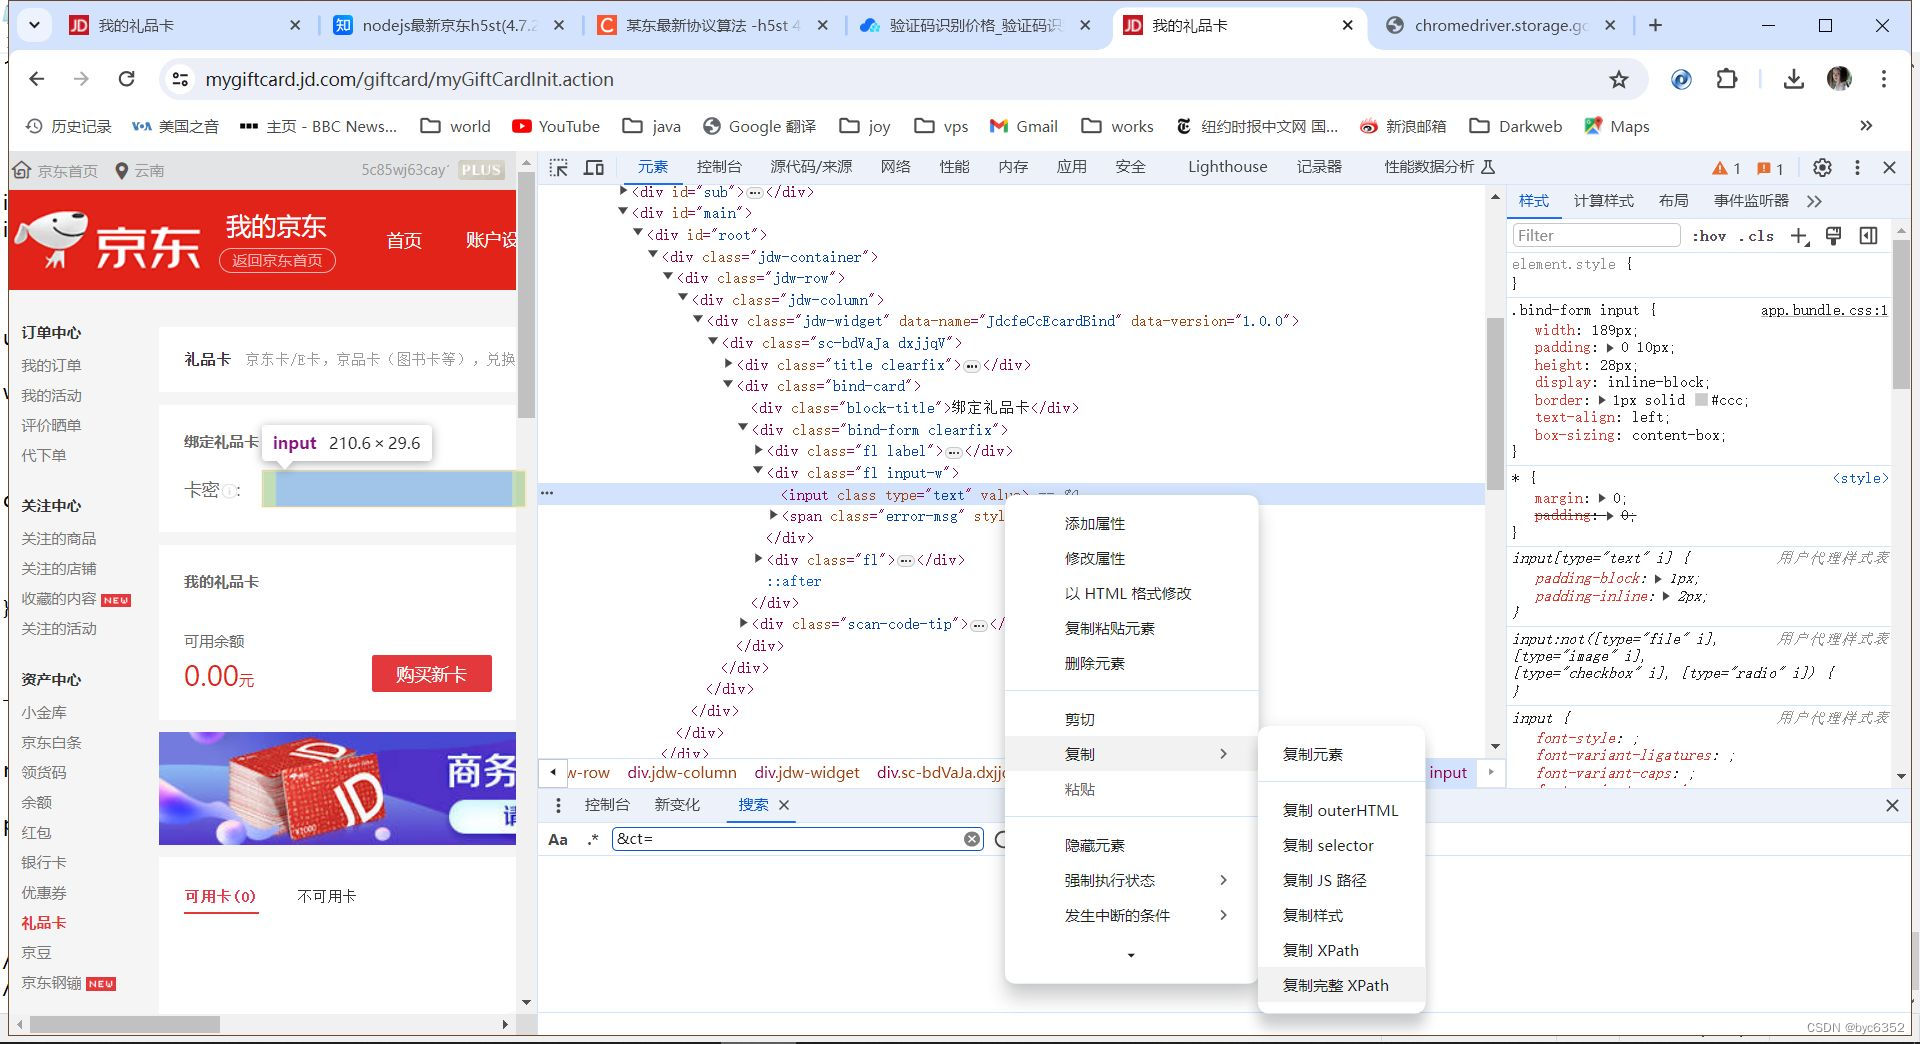Switch to chromedriver.storage tab
This screenshot has height=1044, width=1920.
coord(1500,25)
